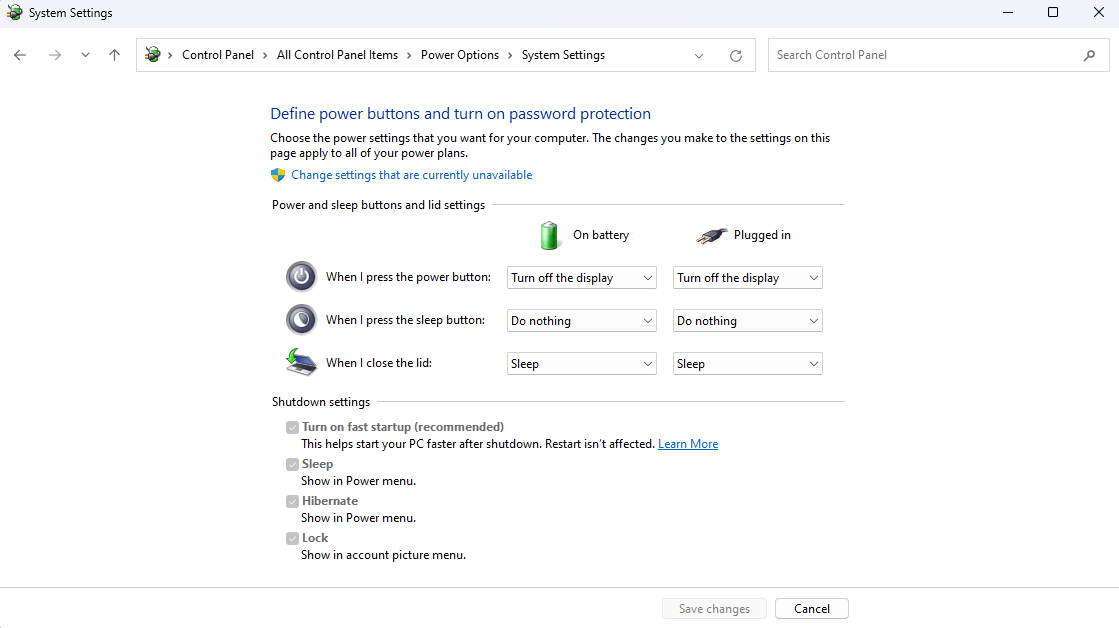Viewport: 1119px width, 628px height.
Task: Click 'Show in account picture menu.' text
Action: coord(383,554)
